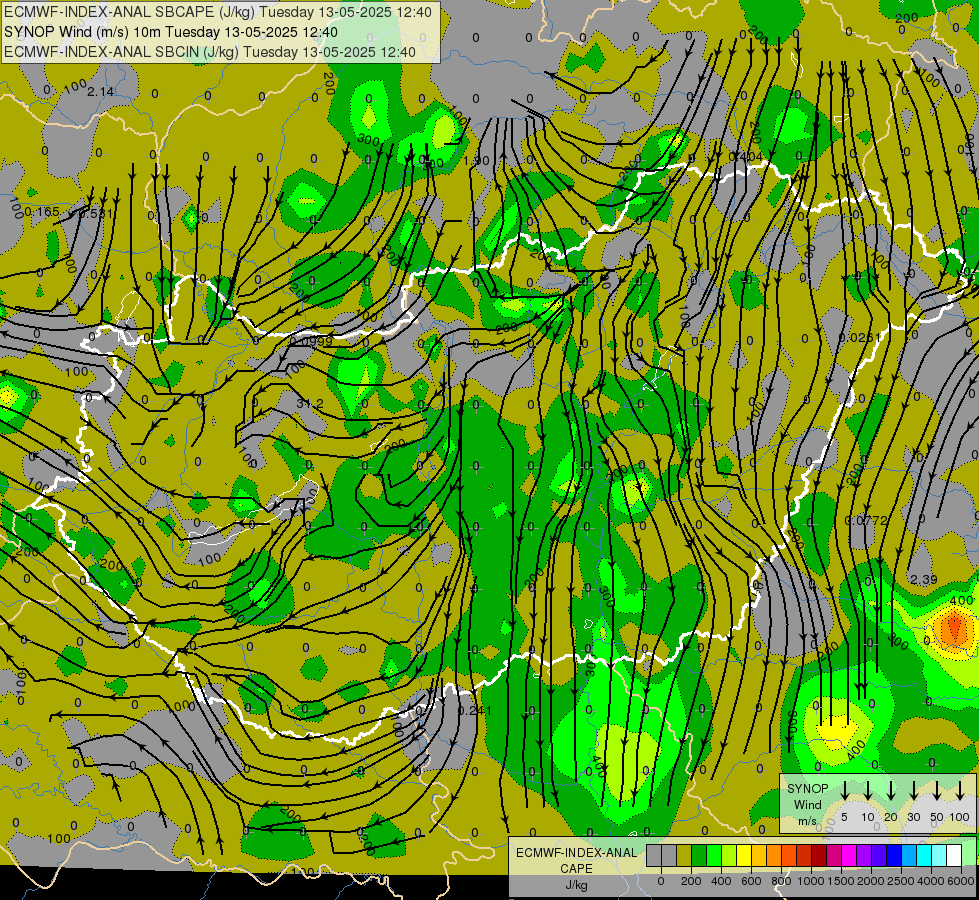This screenshot has height=900, width=979.
Task: Click the SYNOP wind legend arrow above 10
Action: [x=867, y=791]
